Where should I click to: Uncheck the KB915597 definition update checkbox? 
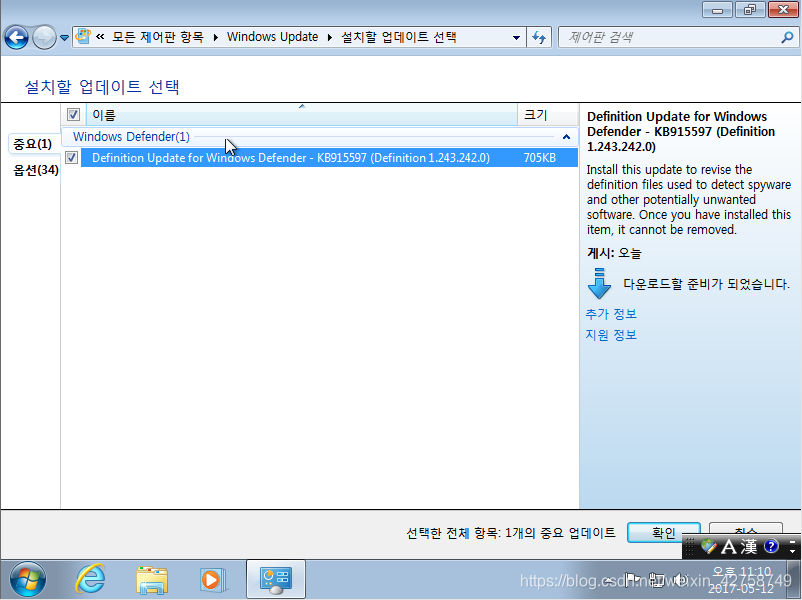(72, 158)
